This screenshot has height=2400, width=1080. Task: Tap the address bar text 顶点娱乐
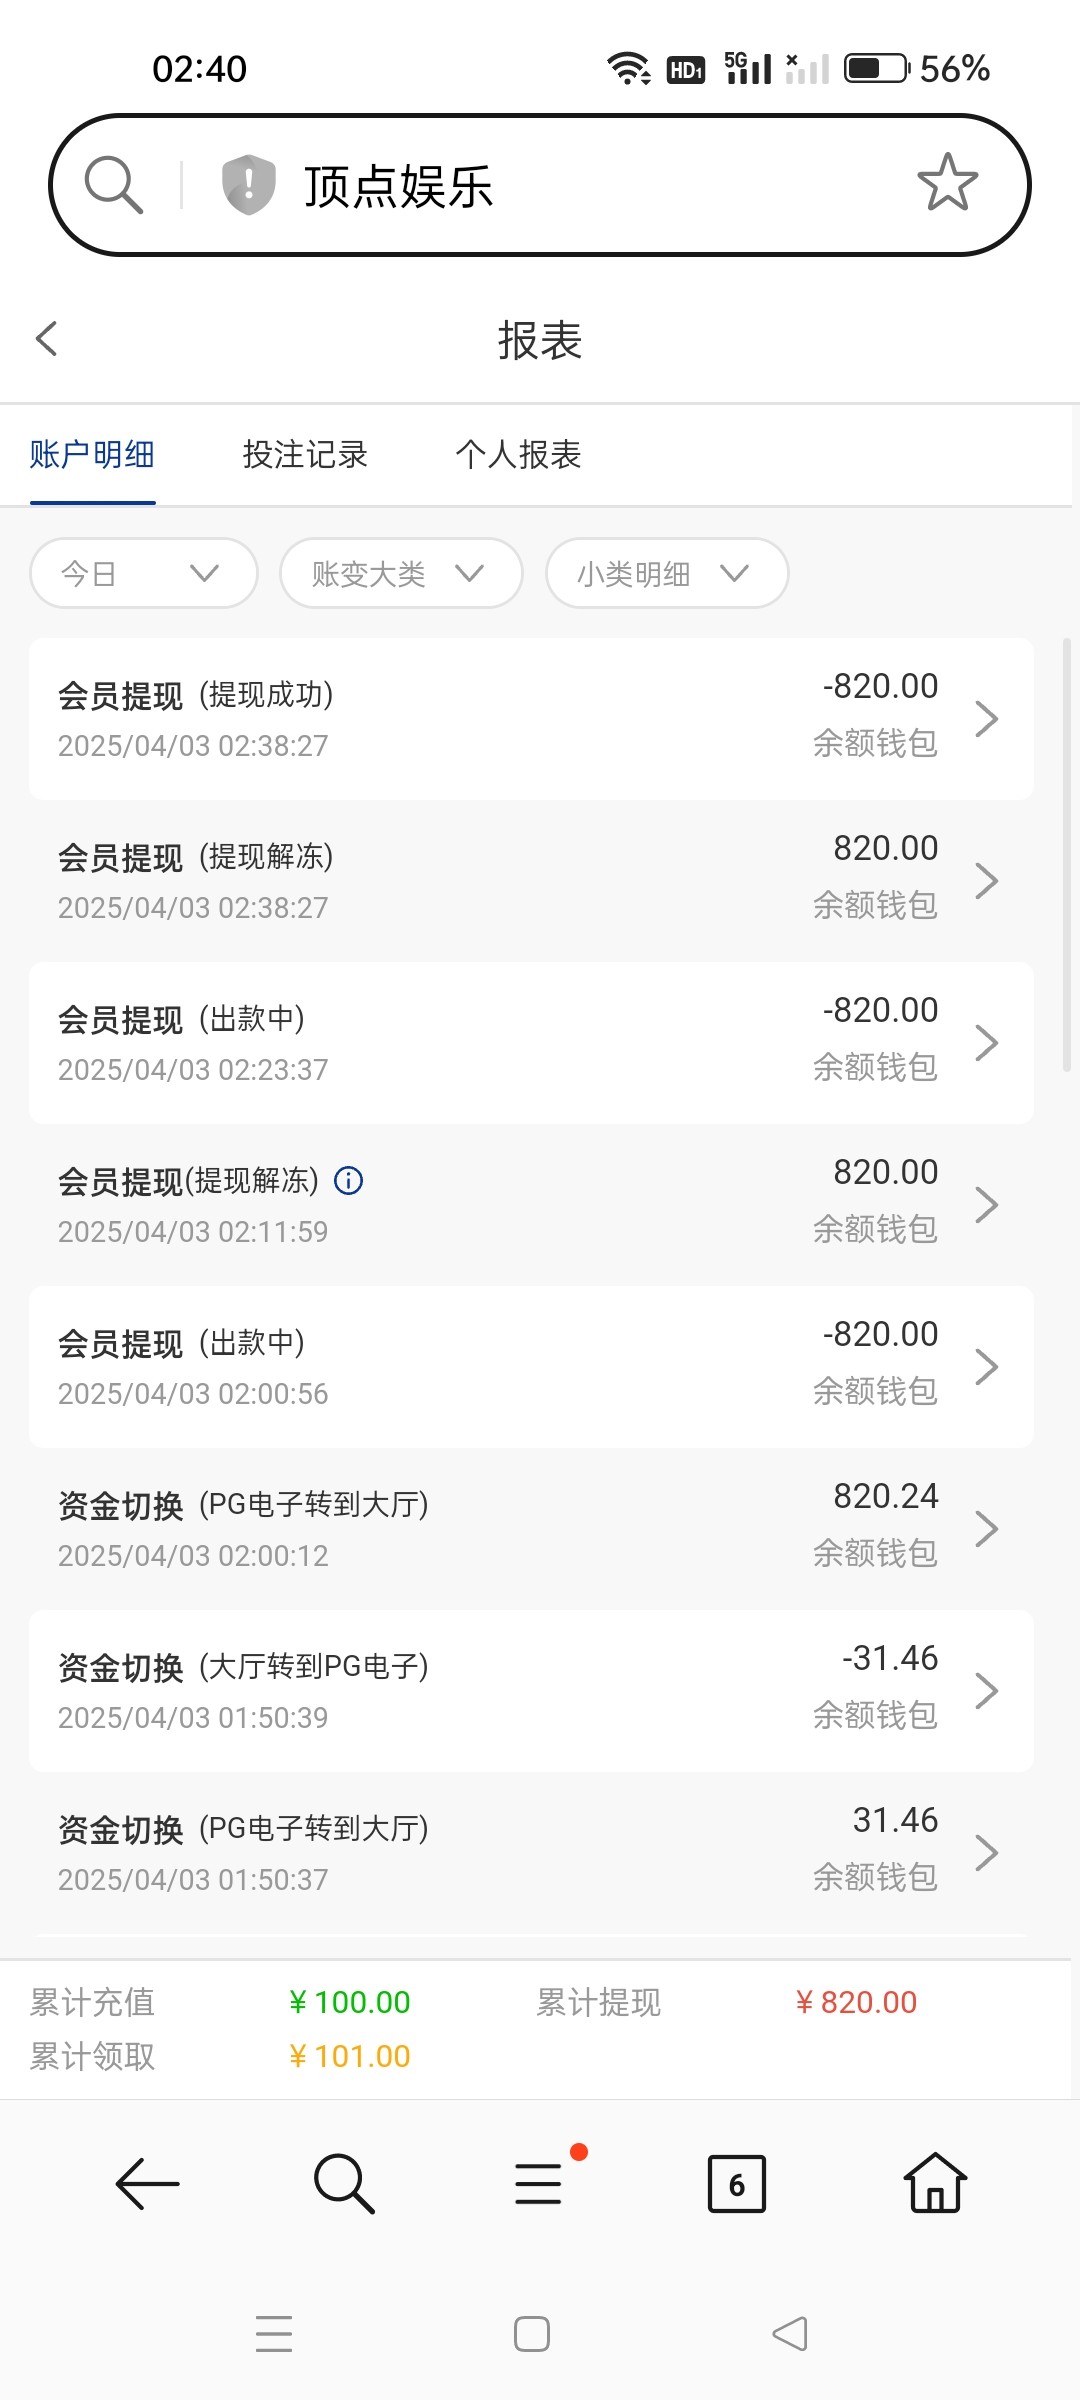click(398, 187)
